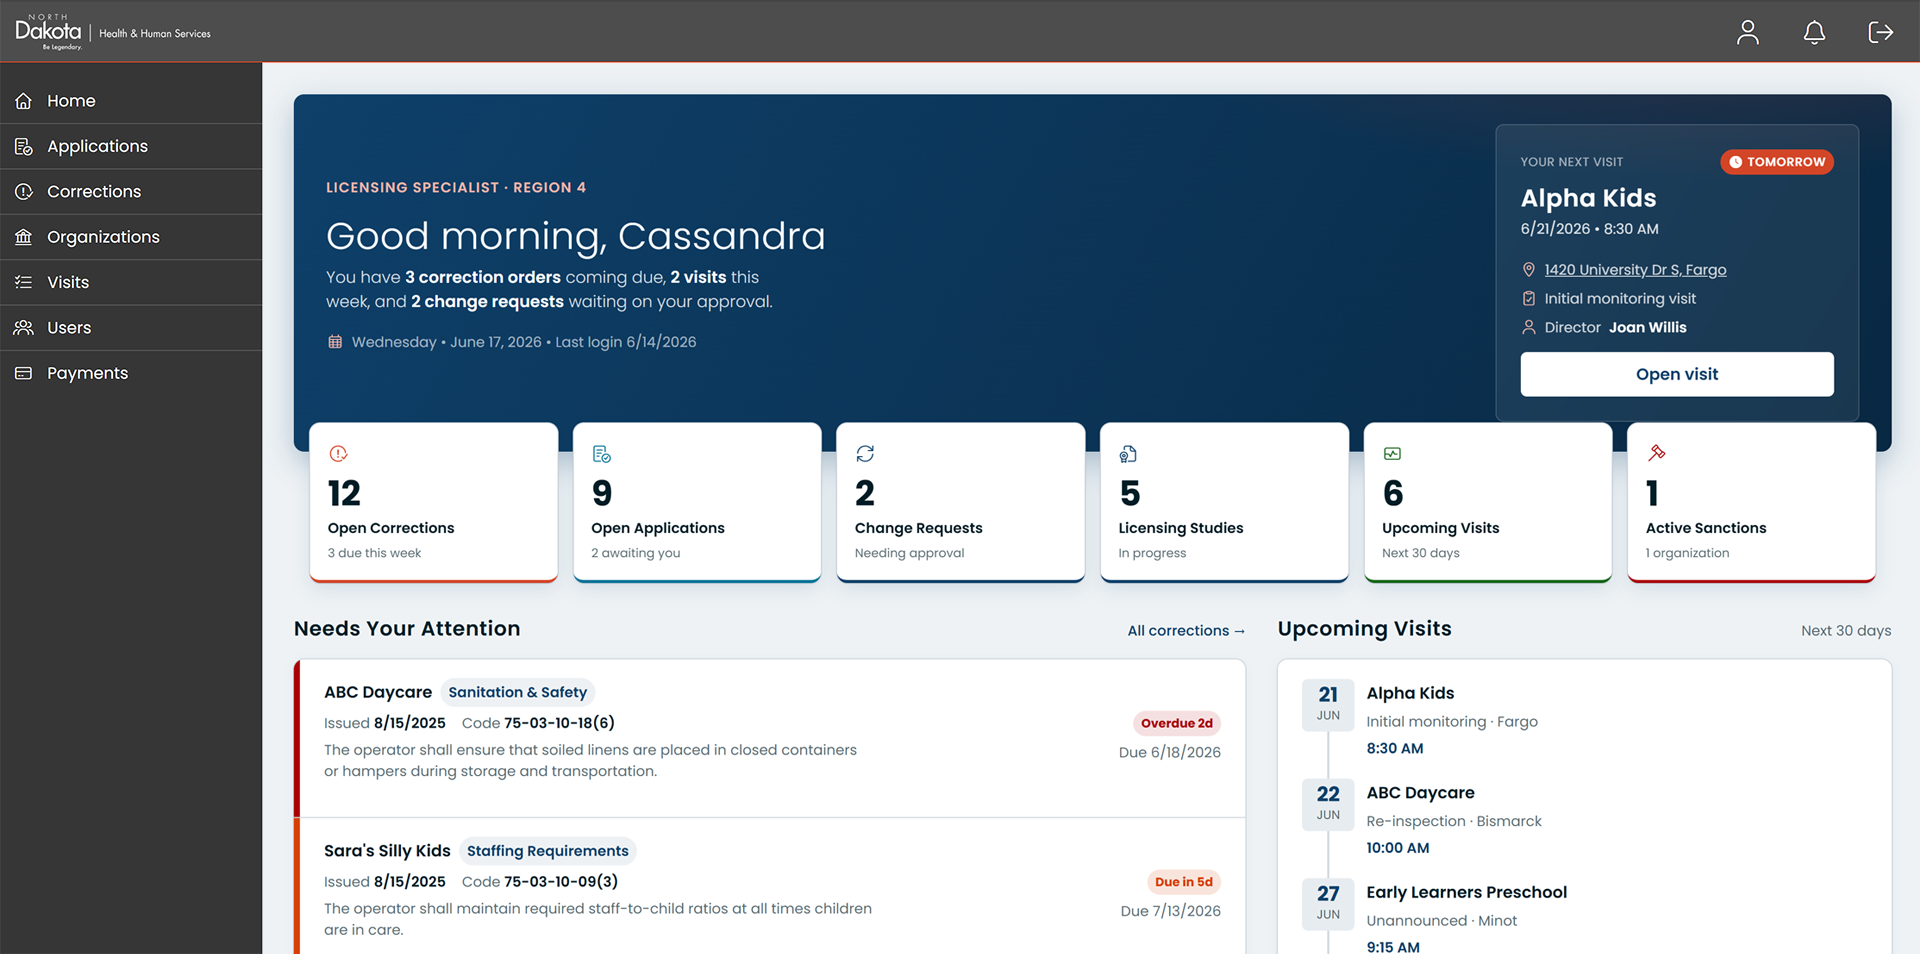
Task: Click the document icon on Open Applications card
Action: (x=602, y=454)
